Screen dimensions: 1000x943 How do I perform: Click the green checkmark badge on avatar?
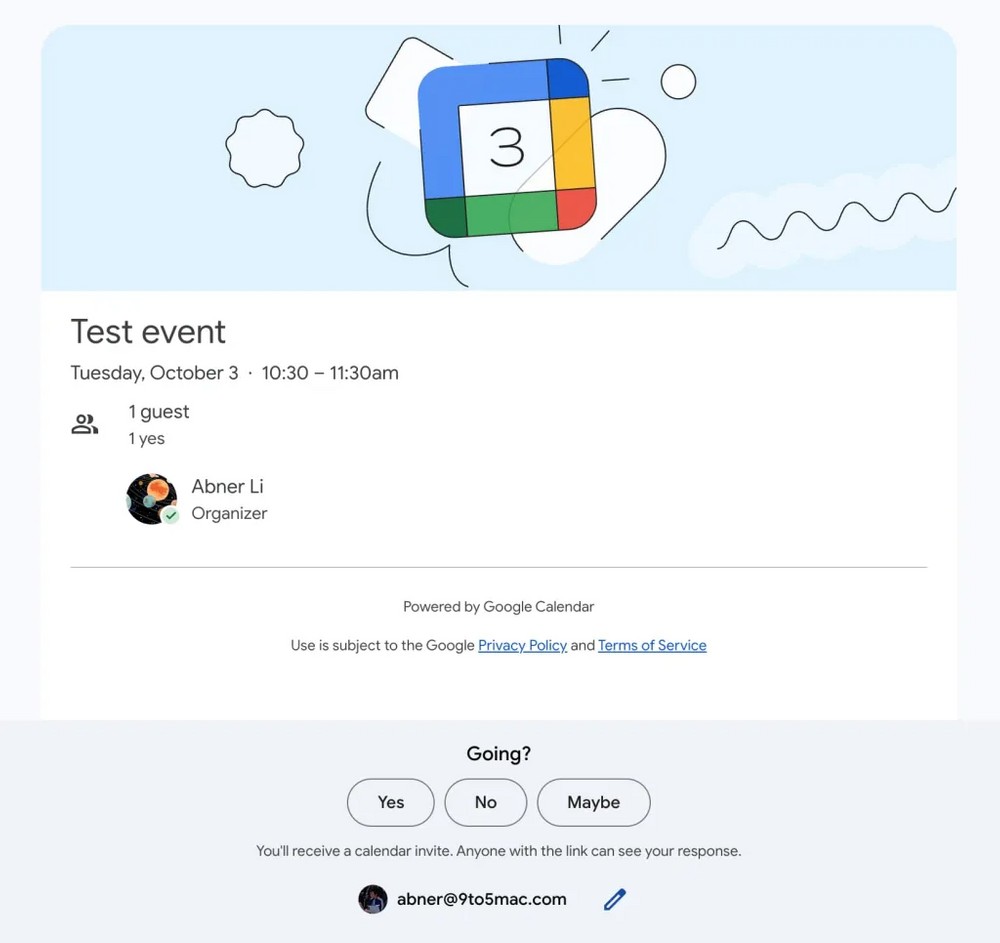[171, 516]
